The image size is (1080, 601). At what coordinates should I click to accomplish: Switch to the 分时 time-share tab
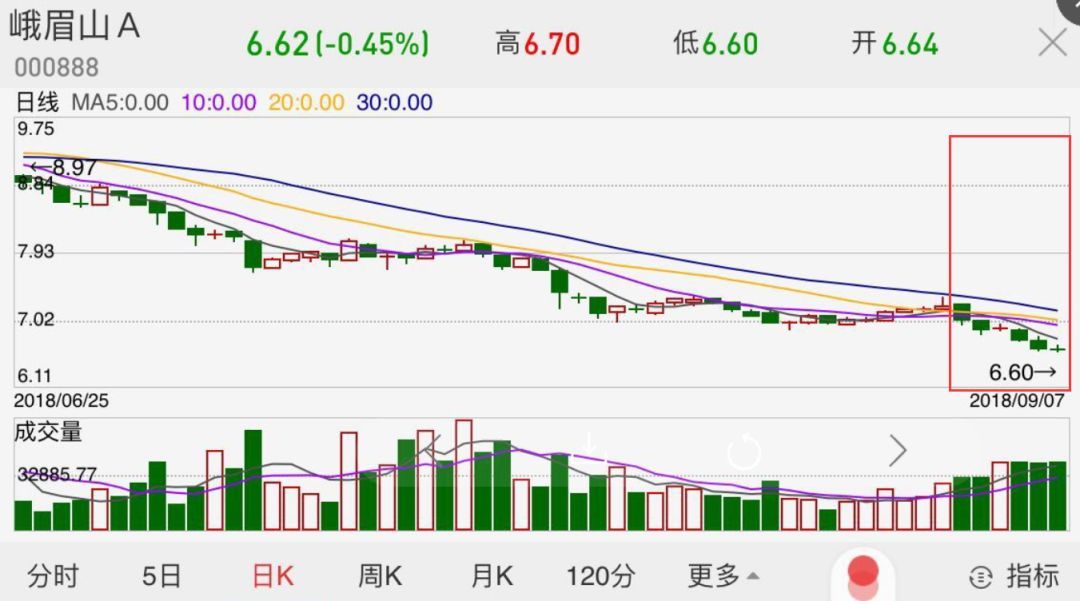[52, 576]
